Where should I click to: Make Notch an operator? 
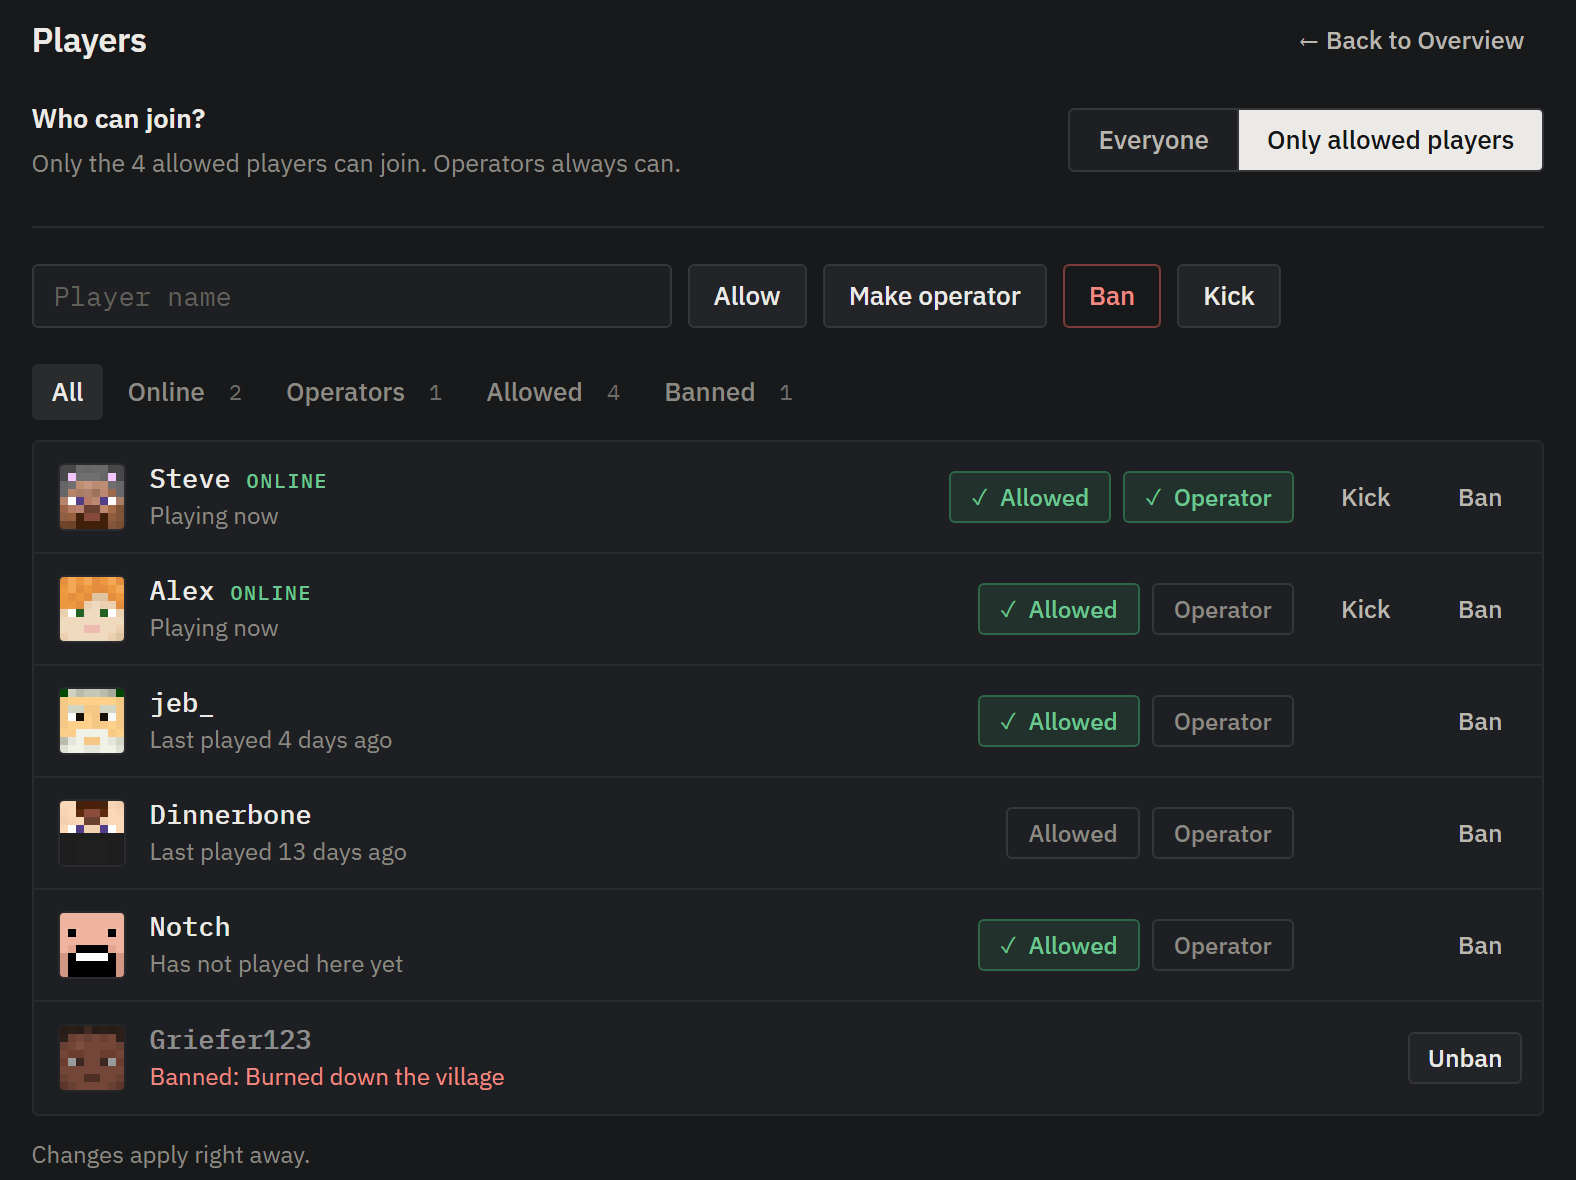point(1222,945)
